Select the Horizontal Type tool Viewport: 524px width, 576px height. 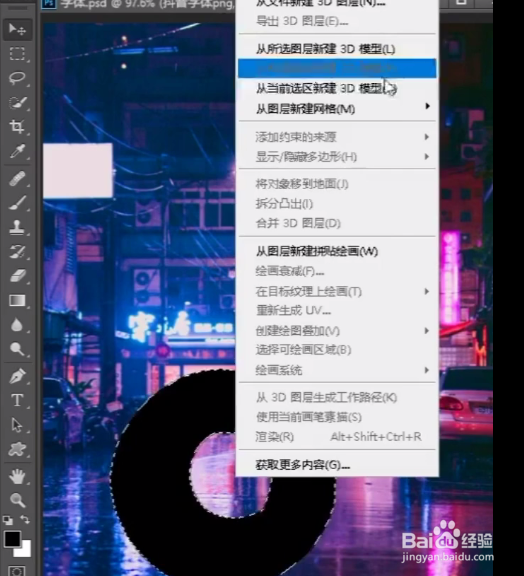click(x=17, y=400)
